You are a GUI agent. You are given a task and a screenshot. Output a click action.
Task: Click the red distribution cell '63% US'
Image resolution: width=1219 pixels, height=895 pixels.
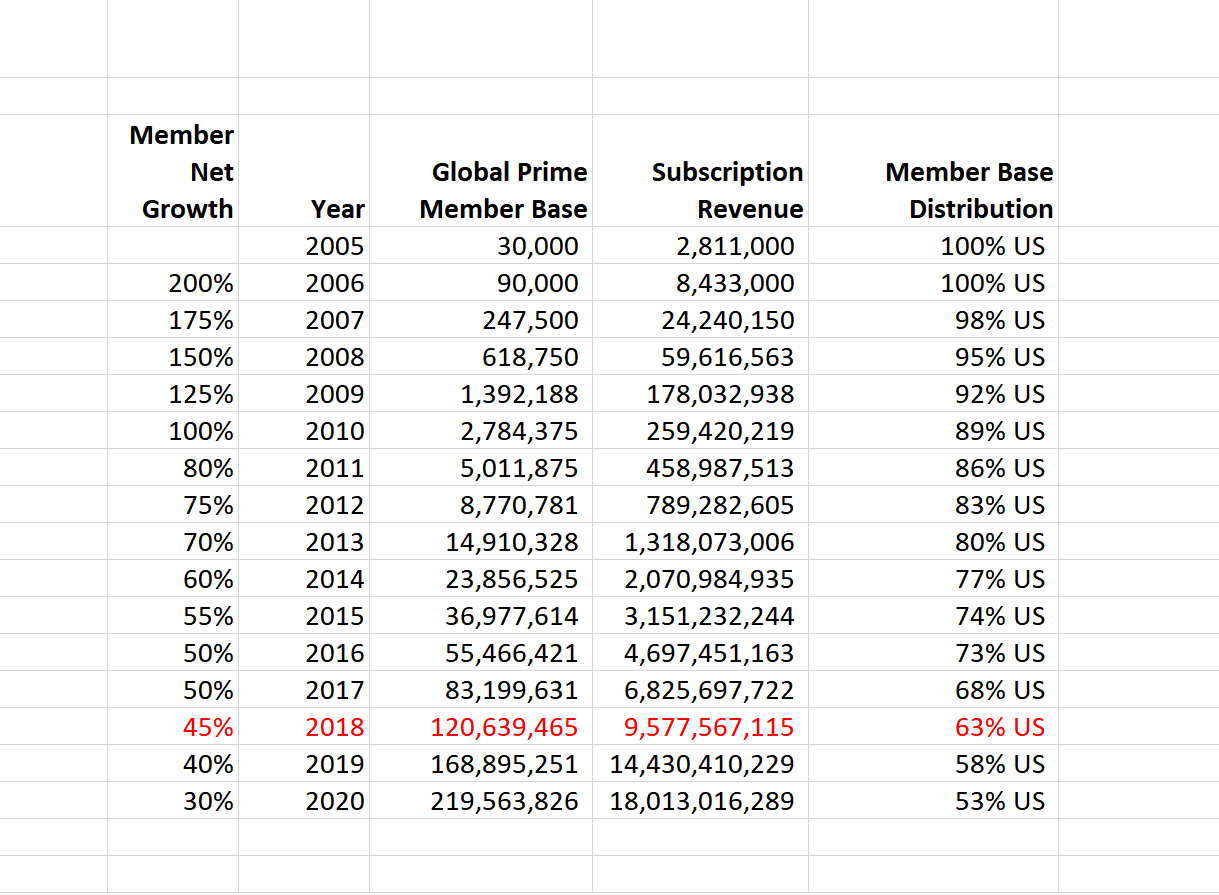pos(934,727)
